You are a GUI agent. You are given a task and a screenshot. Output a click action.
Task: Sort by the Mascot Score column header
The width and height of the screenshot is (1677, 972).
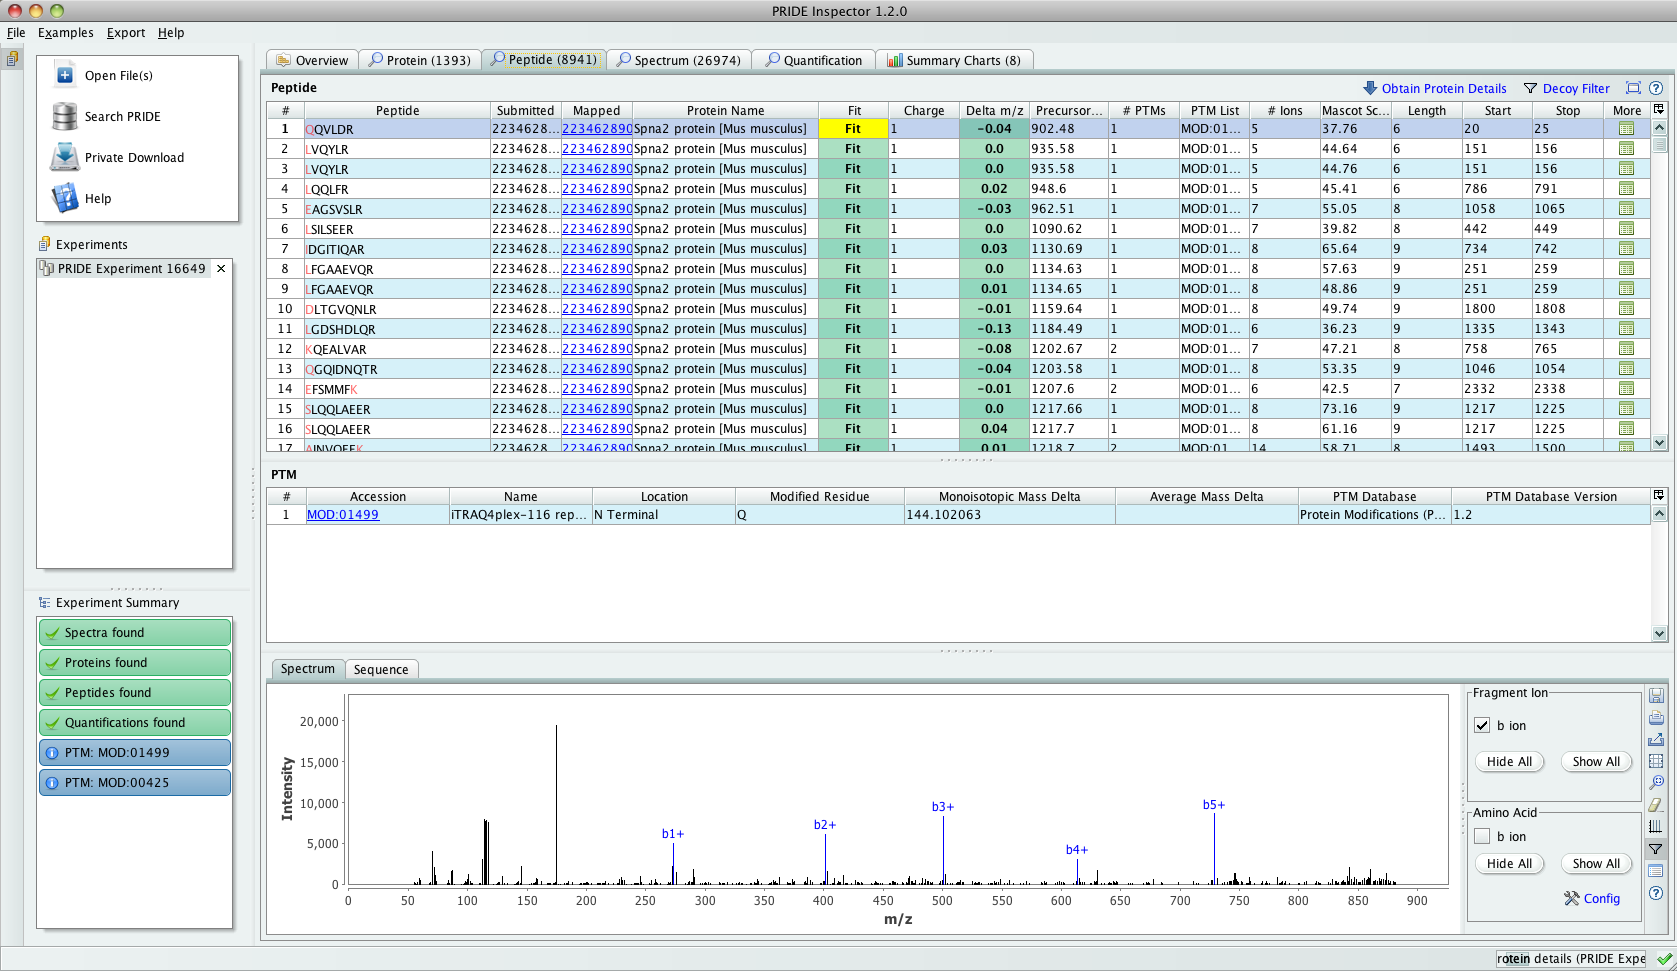(x=1355, y=110)
